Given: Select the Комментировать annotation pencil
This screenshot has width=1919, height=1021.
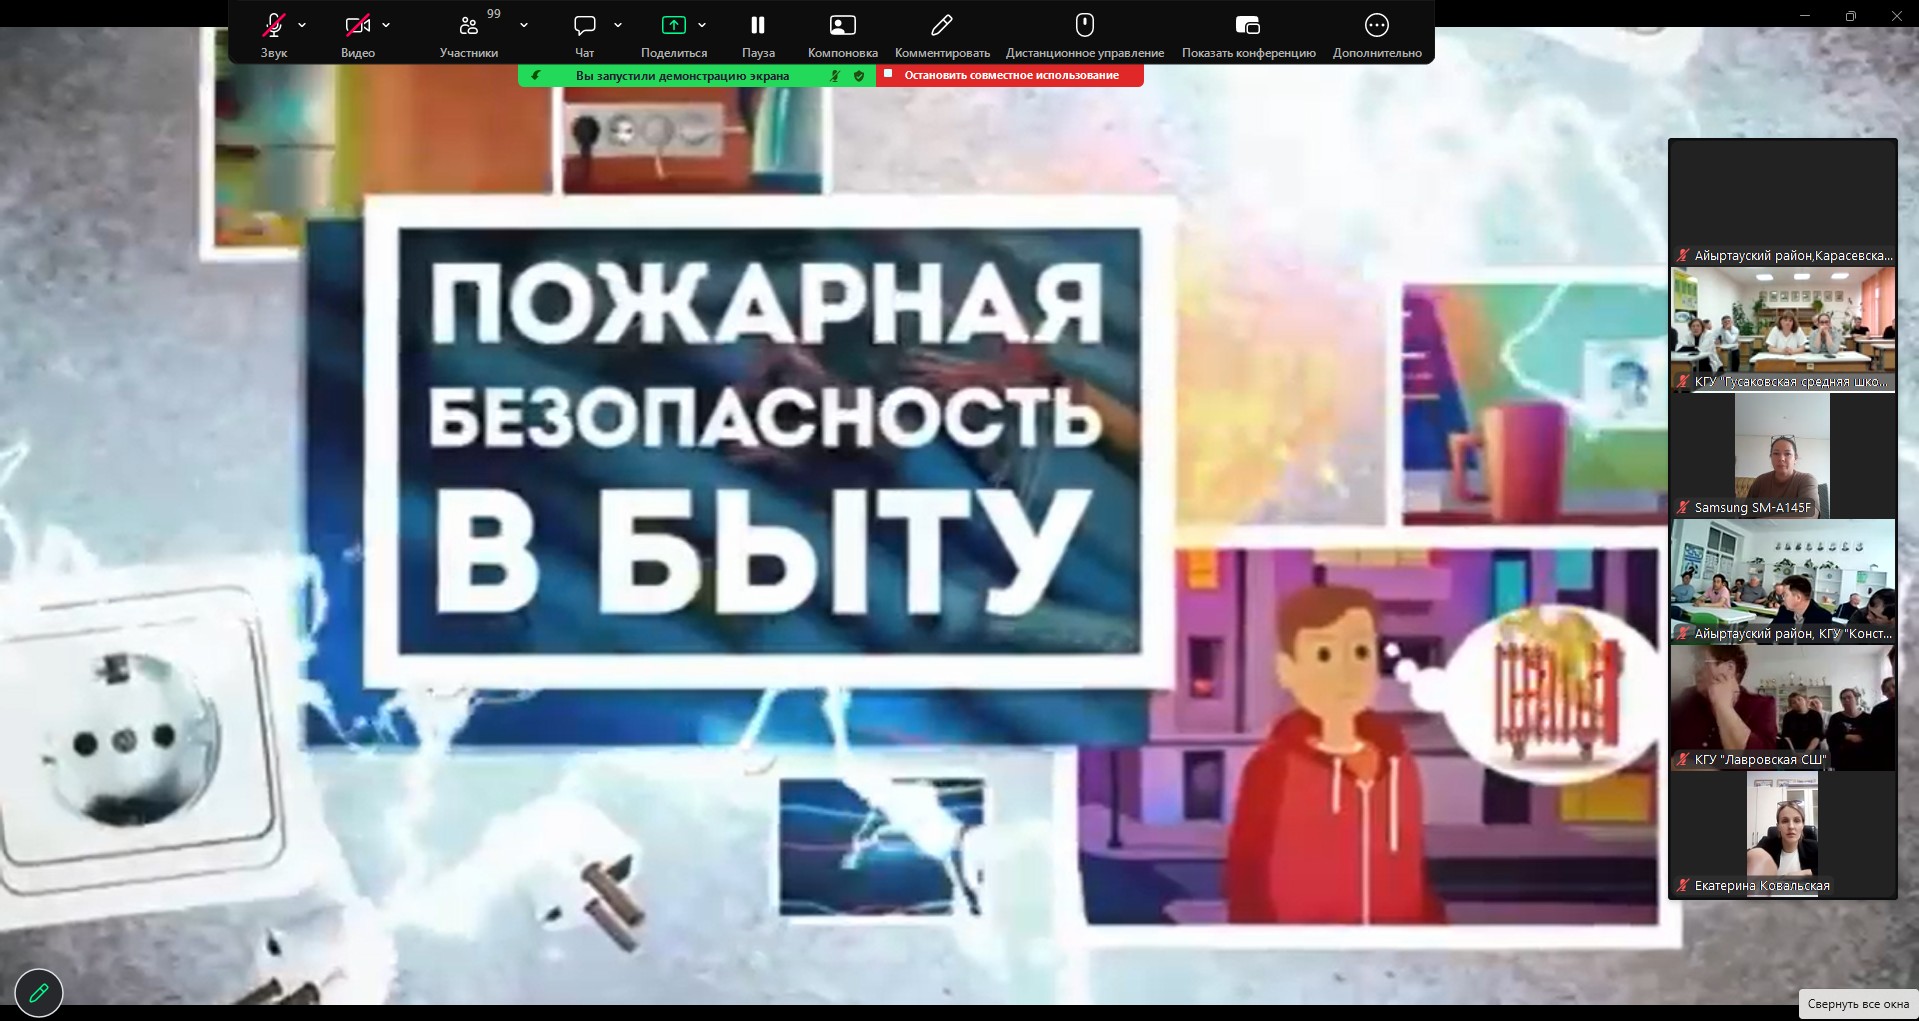Looking at the screenshot, I should (x=942, y=26).
